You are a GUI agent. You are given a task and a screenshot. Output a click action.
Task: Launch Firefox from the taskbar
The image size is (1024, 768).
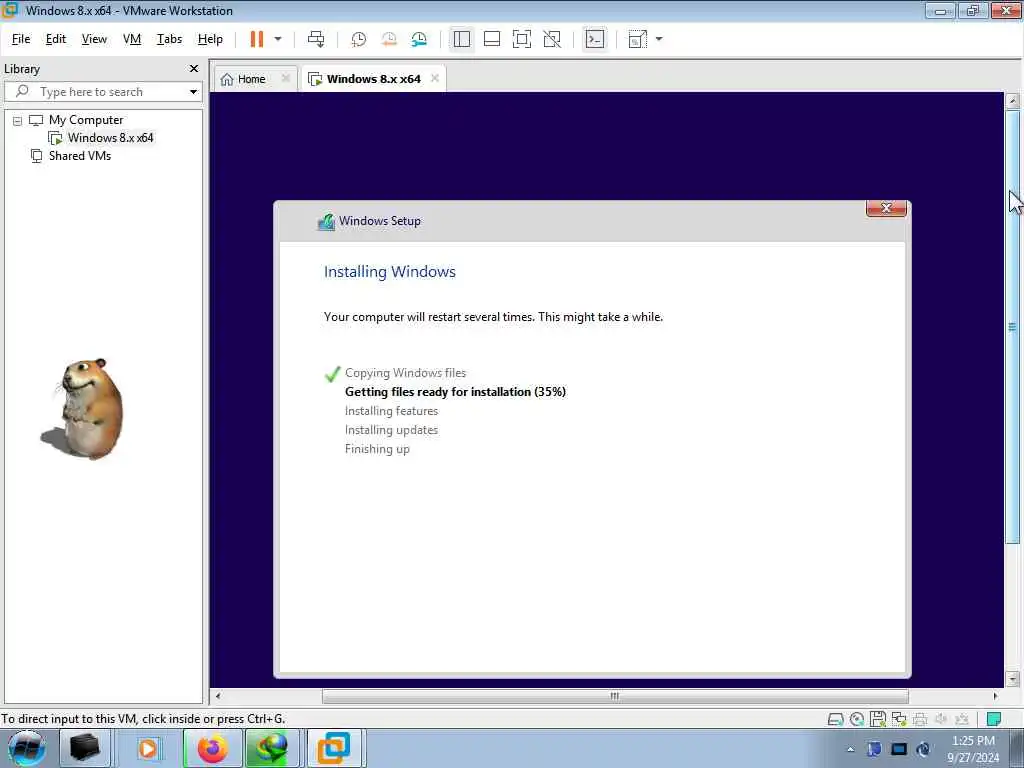point(212,748)
